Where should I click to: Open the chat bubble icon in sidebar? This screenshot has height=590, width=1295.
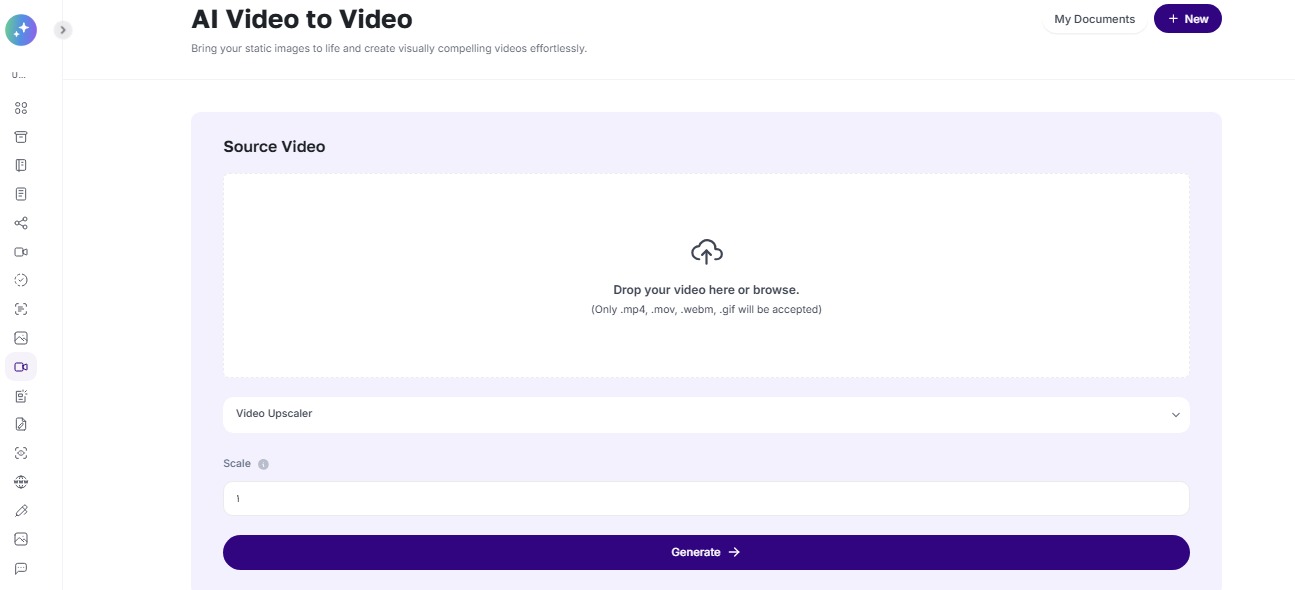click(x=21, y=568)
